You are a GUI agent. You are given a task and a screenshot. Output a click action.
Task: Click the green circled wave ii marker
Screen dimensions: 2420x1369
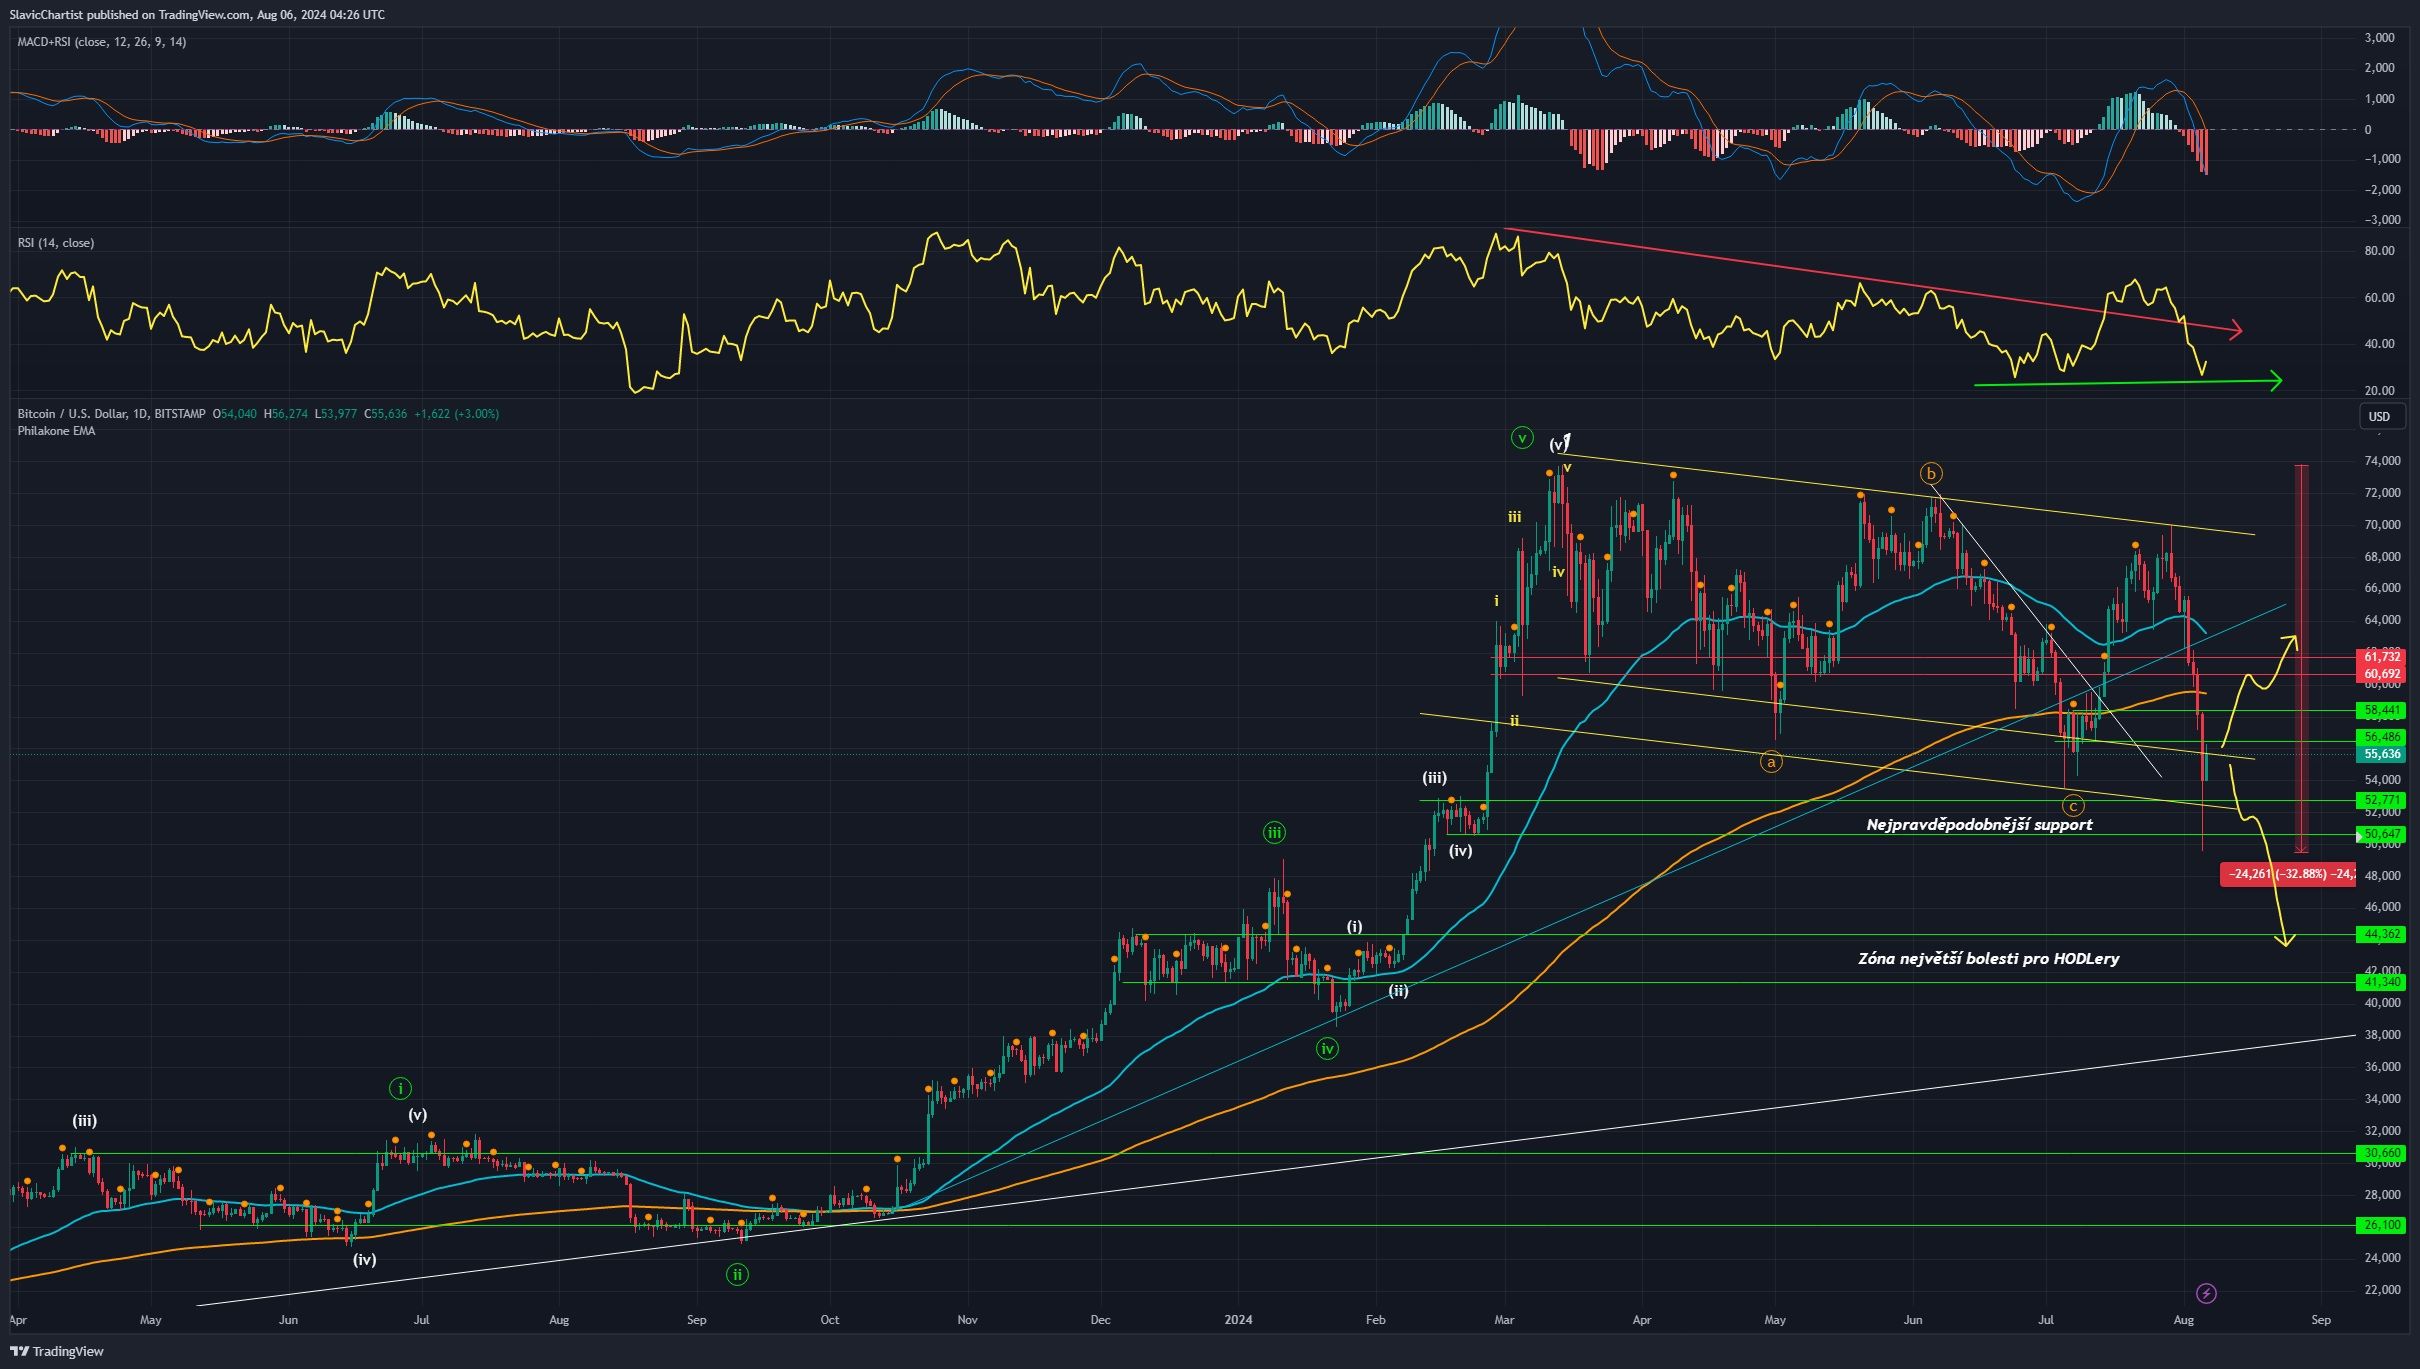click(737, 1274)
